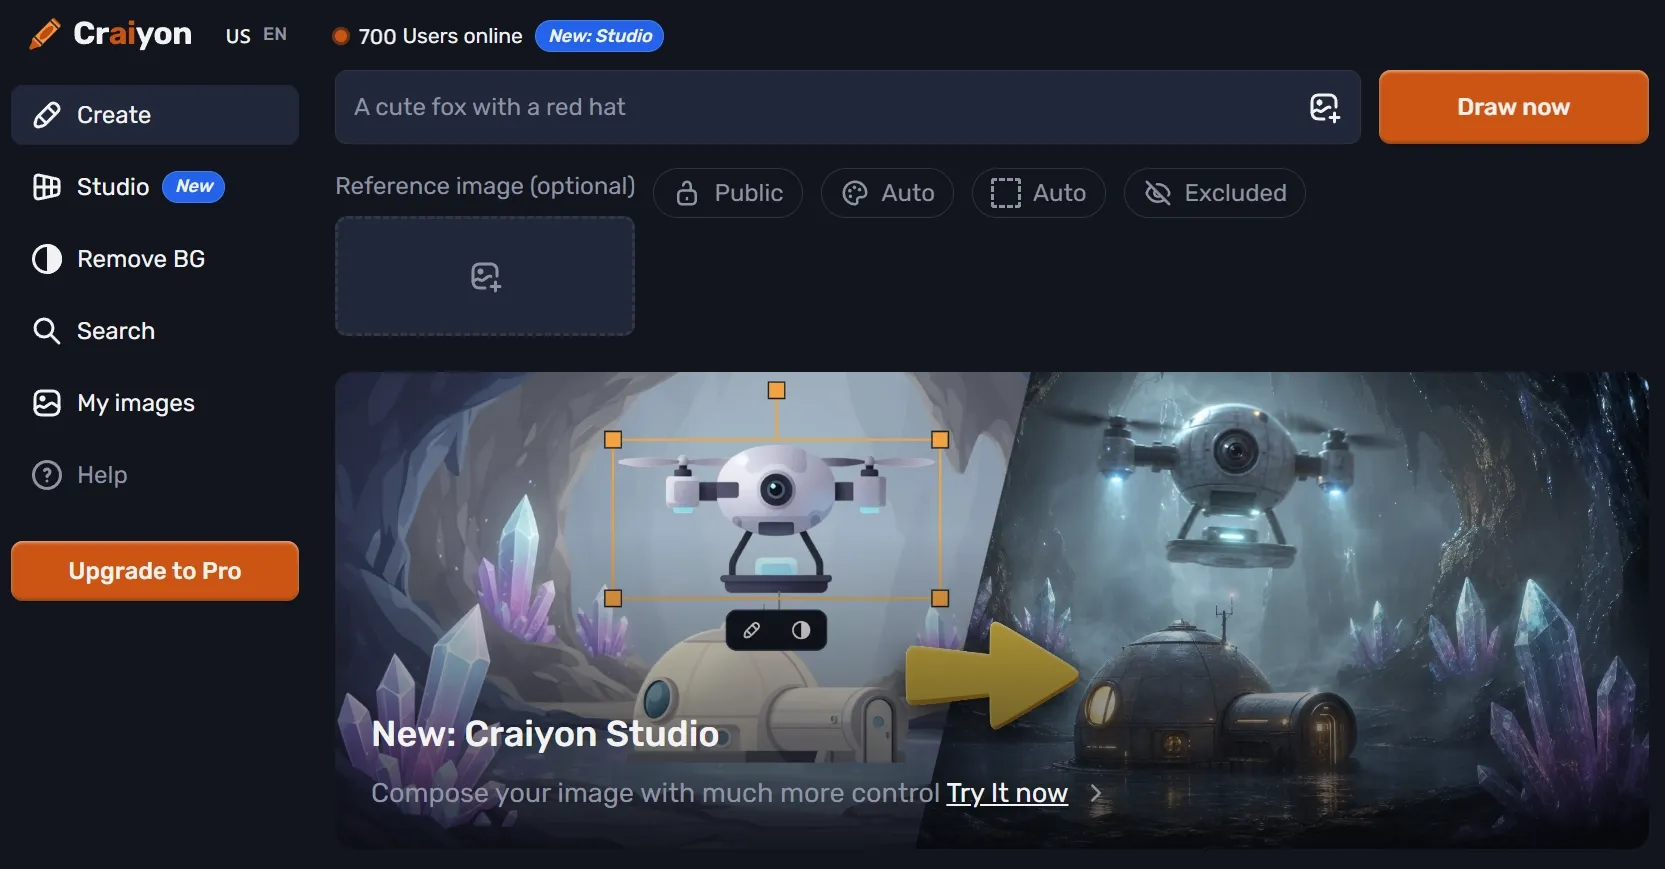Click the Draw now button
The width and height of the screenshot is (1665, 869).
point(1513,107)
